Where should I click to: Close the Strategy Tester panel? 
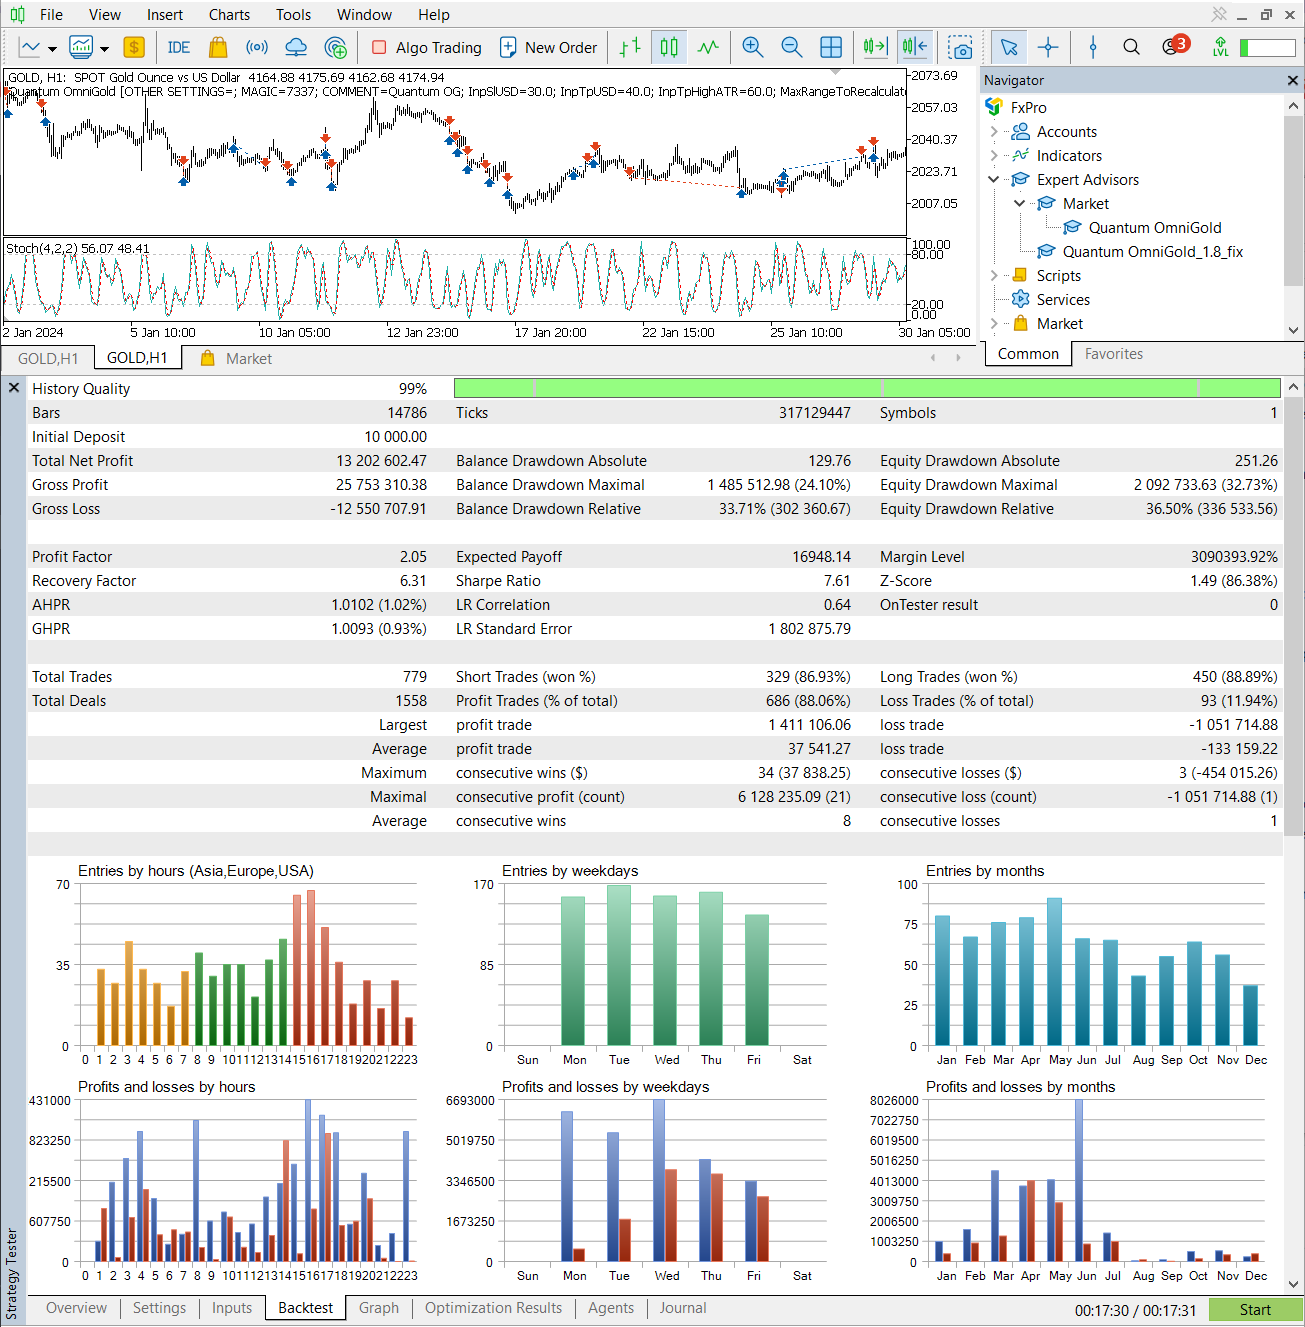pyautogui.click(x=14, y=388)
